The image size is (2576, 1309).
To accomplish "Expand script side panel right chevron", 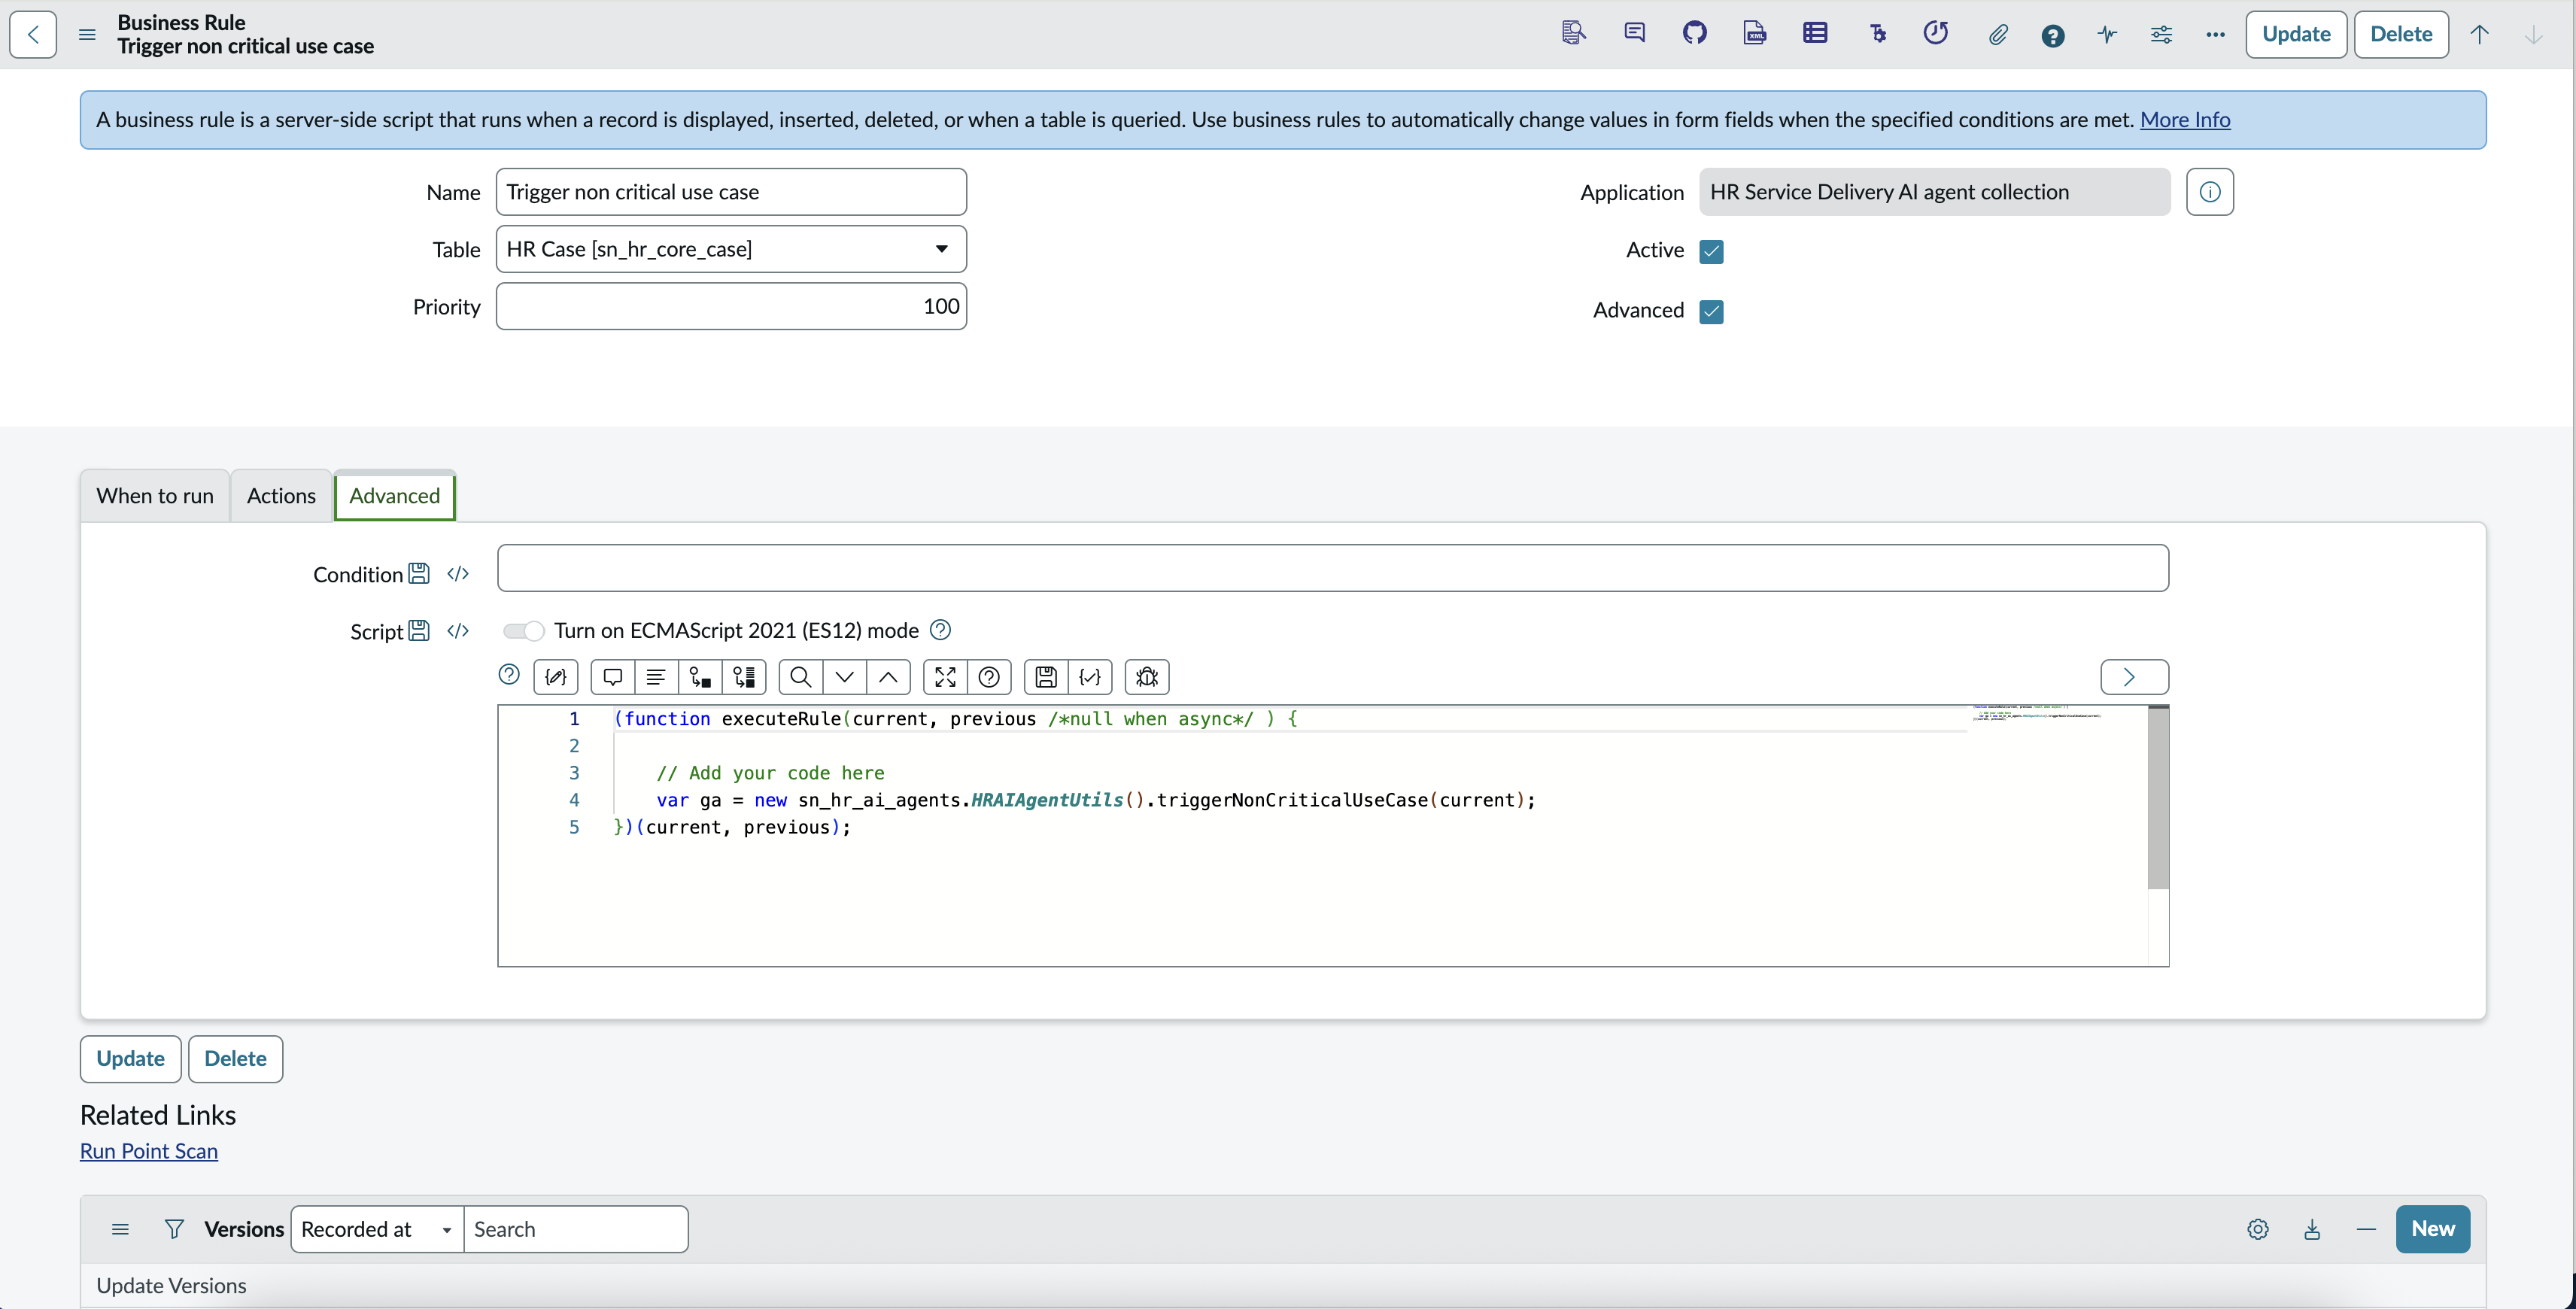I will [2134, 677].
